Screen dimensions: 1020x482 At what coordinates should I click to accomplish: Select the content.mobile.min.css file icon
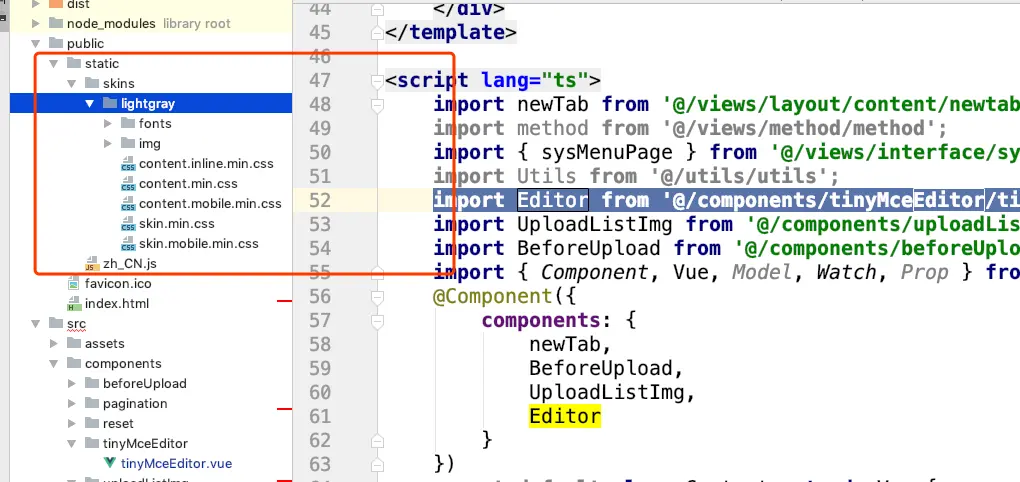[128, 204]
